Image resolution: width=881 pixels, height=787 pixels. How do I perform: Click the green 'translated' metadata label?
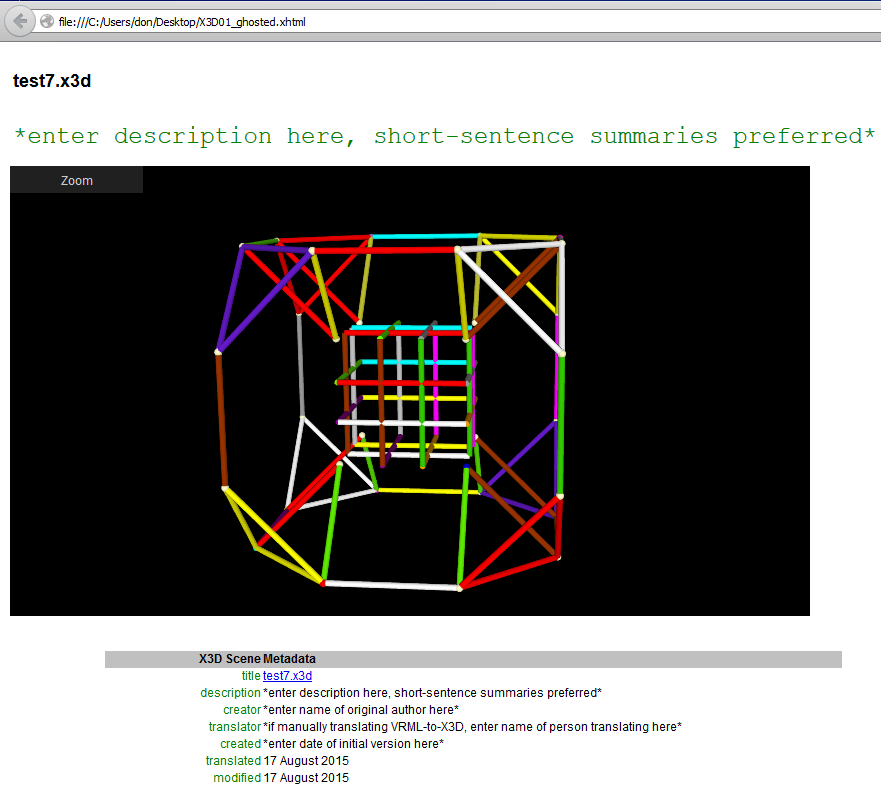[233, 761]
